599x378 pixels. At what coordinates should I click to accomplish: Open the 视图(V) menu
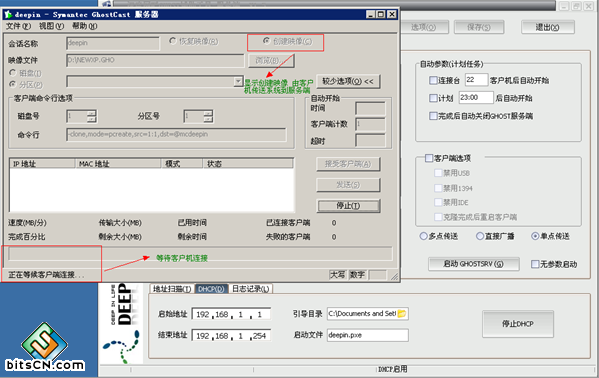point(51,26)
